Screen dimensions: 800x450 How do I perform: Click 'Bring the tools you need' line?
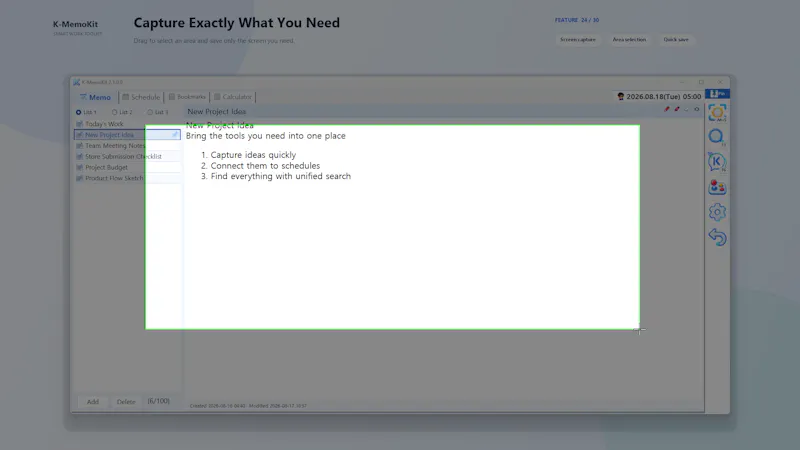[x=266, y=136]
